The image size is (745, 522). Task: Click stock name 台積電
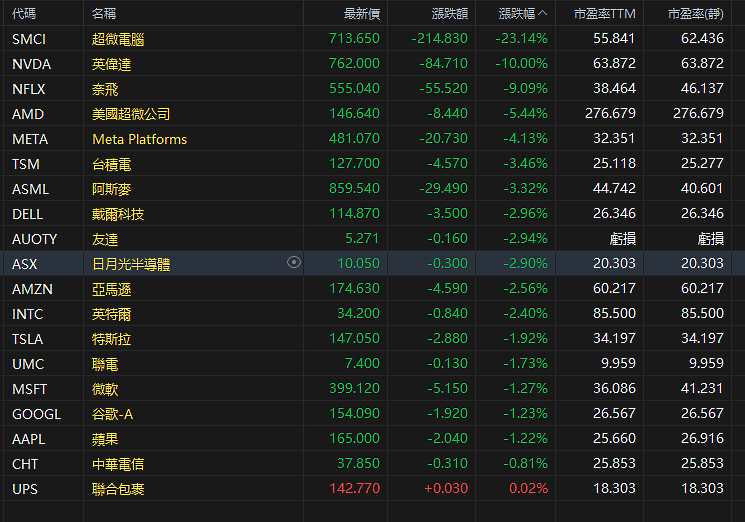[x=111, y=164]
